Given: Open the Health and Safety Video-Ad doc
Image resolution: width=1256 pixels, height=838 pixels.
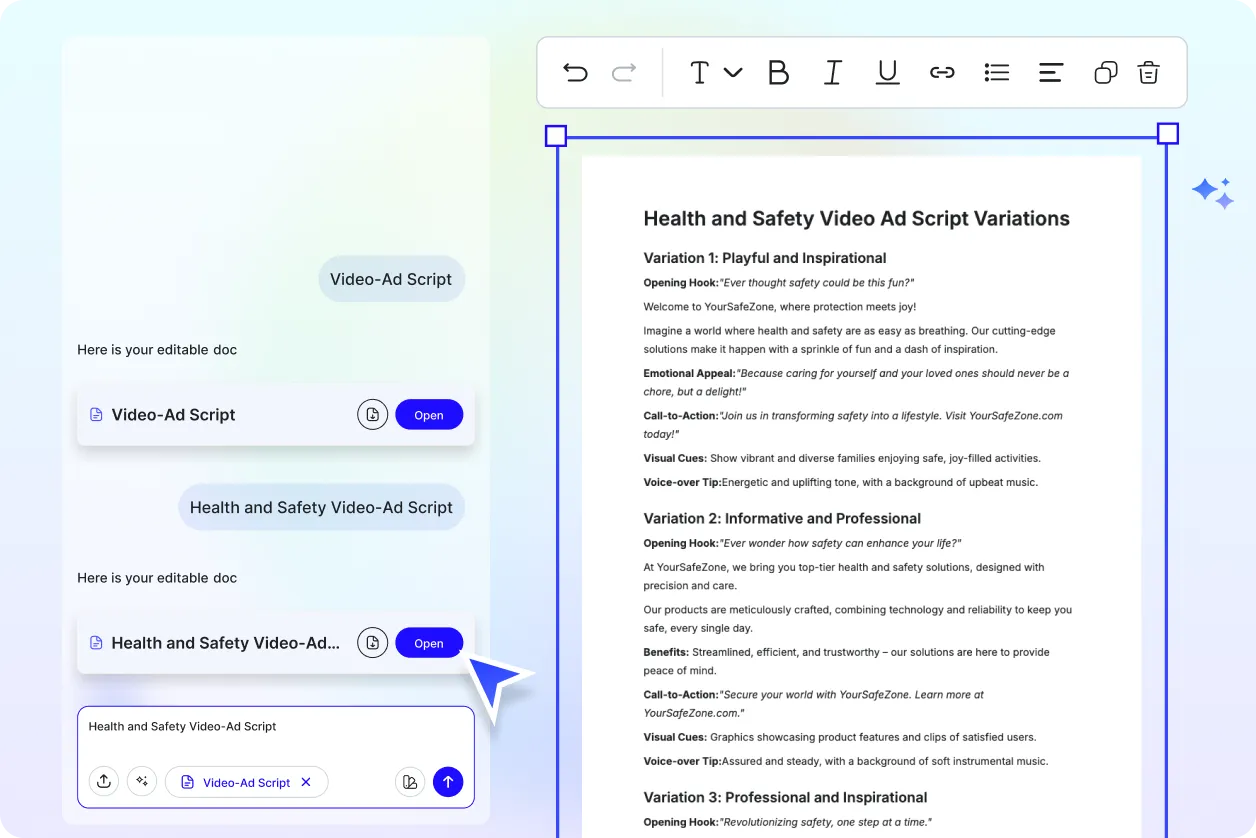Looking at the screenshot, I should (x=429, y=643).
